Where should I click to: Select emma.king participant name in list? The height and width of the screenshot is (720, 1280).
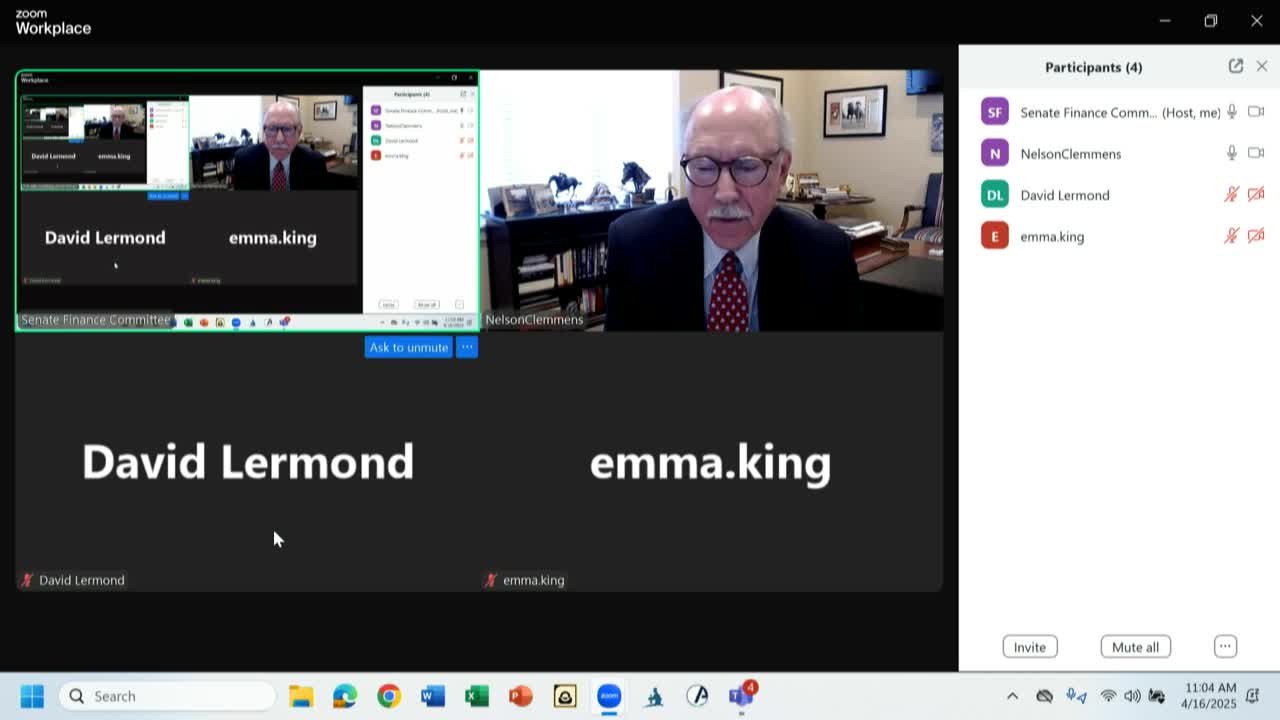pos(1052,237)
